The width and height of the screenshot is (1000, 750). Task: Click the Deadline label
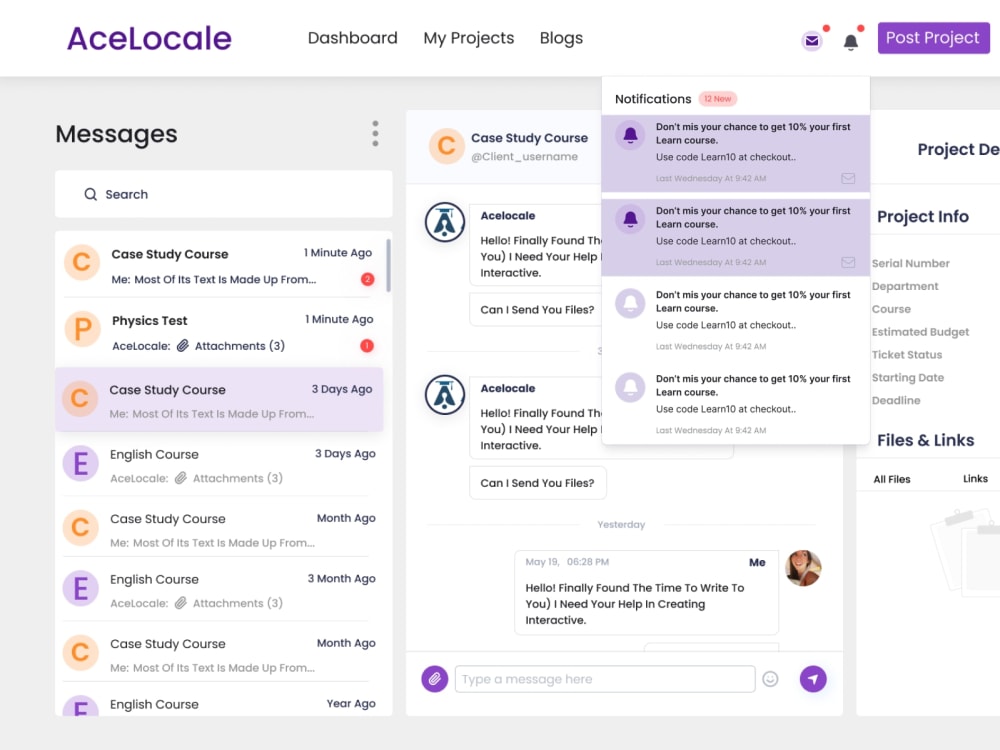point(895,401)
